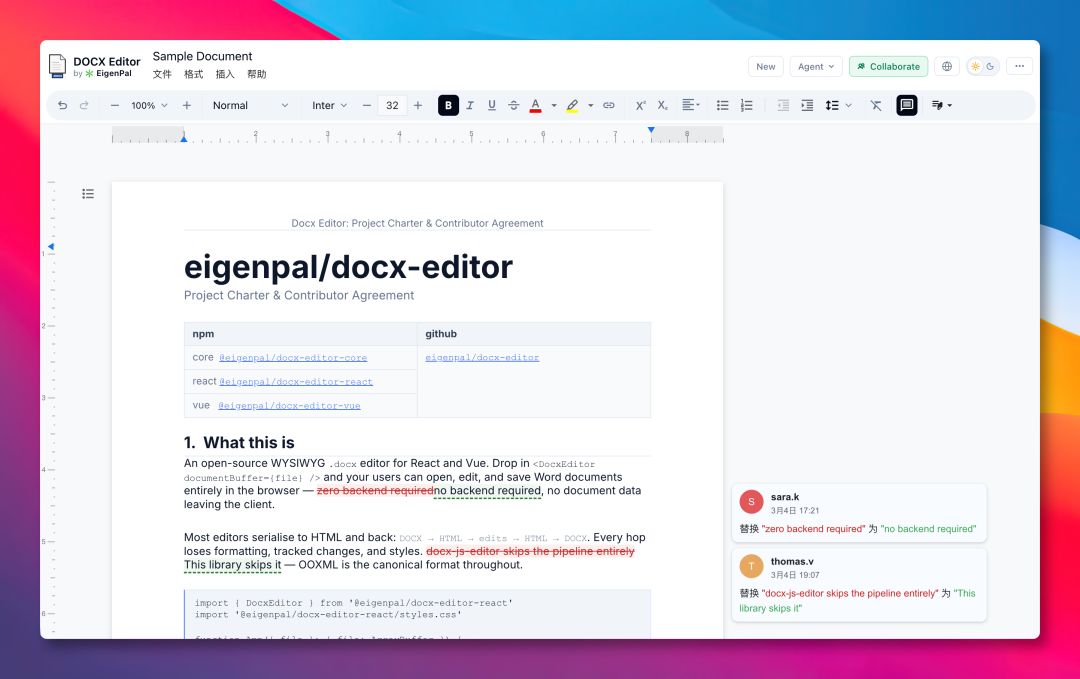Screen dimensions: 1080x679
Task: Toggle bold formatting
Action: (448, 105)
